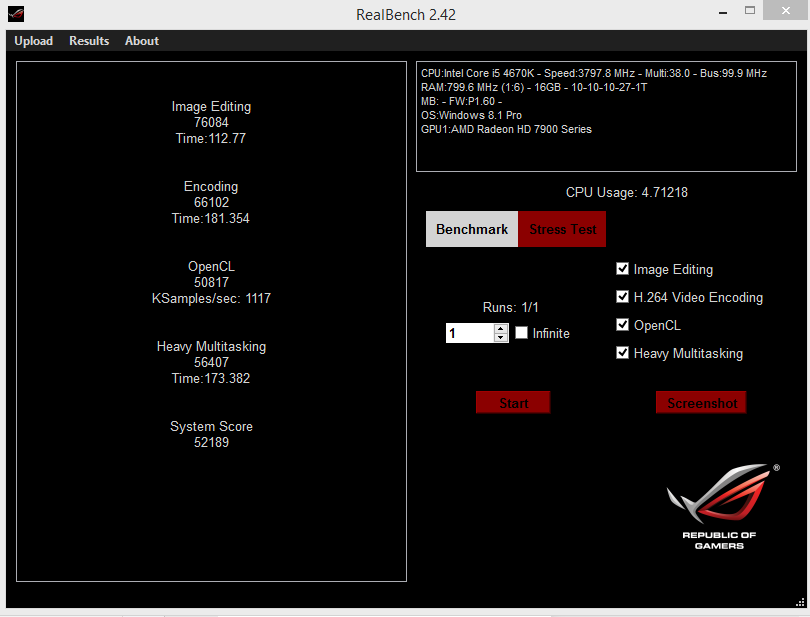Click the Encoding results heading
Screen dimensions: 810x617
[211, 187]
